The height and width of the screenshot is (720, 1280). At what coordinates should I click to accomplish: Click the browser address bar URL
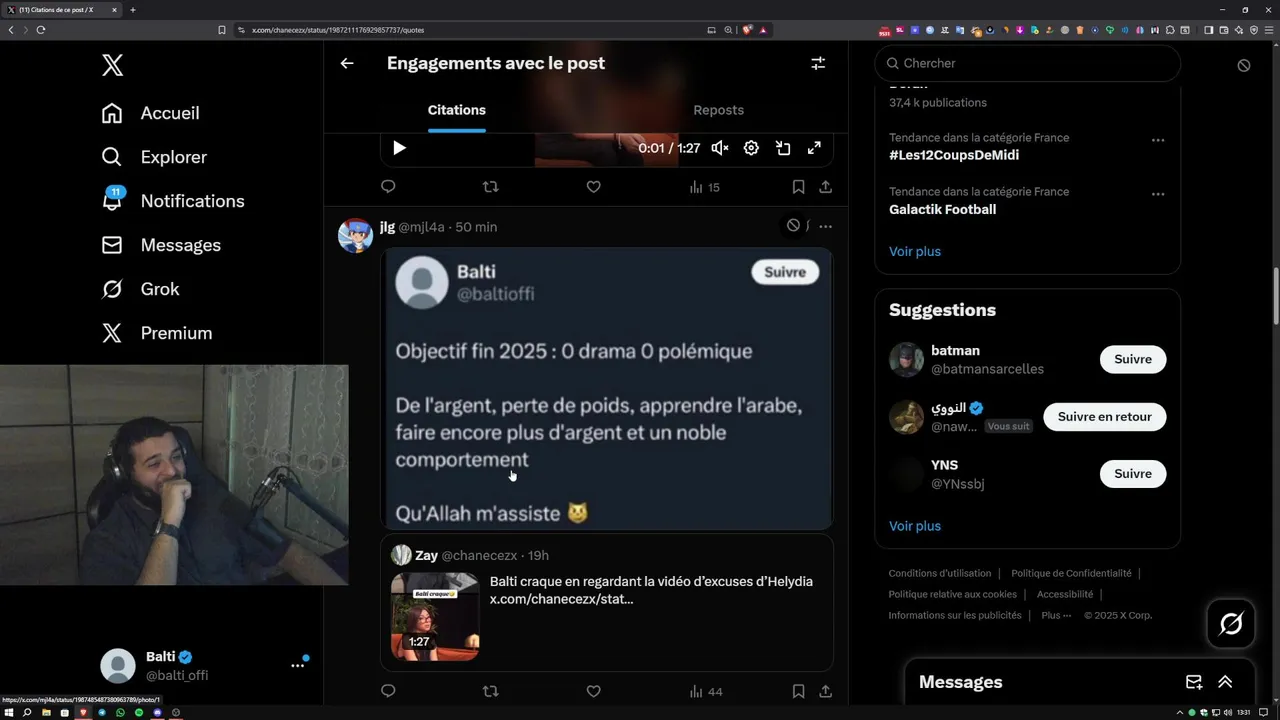click(337, 30)
